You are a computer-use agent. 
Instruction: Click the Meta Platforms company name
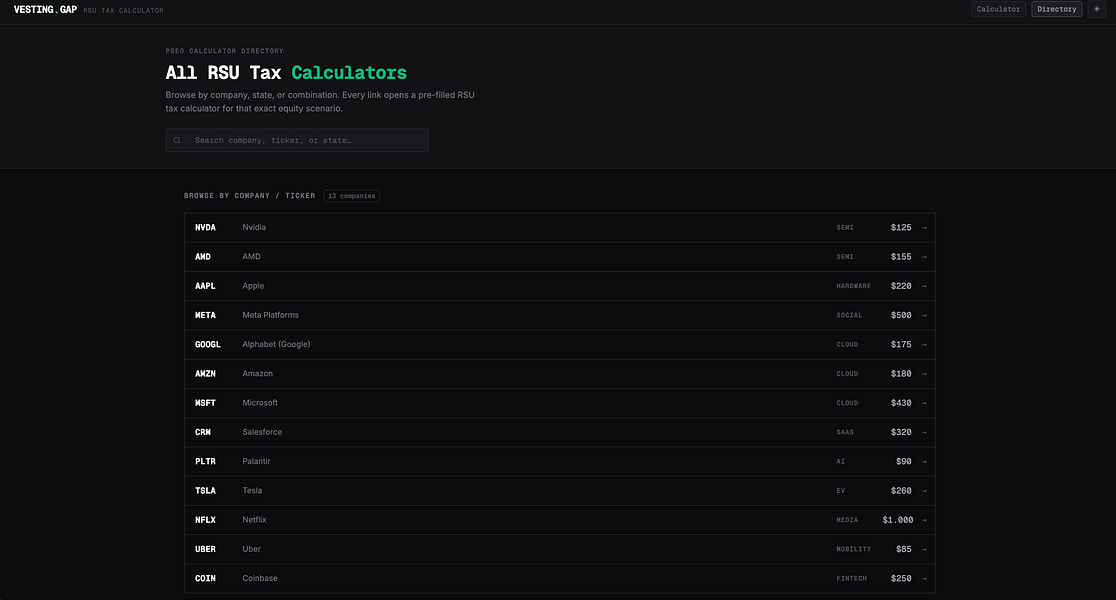click(x=270, y=315)
